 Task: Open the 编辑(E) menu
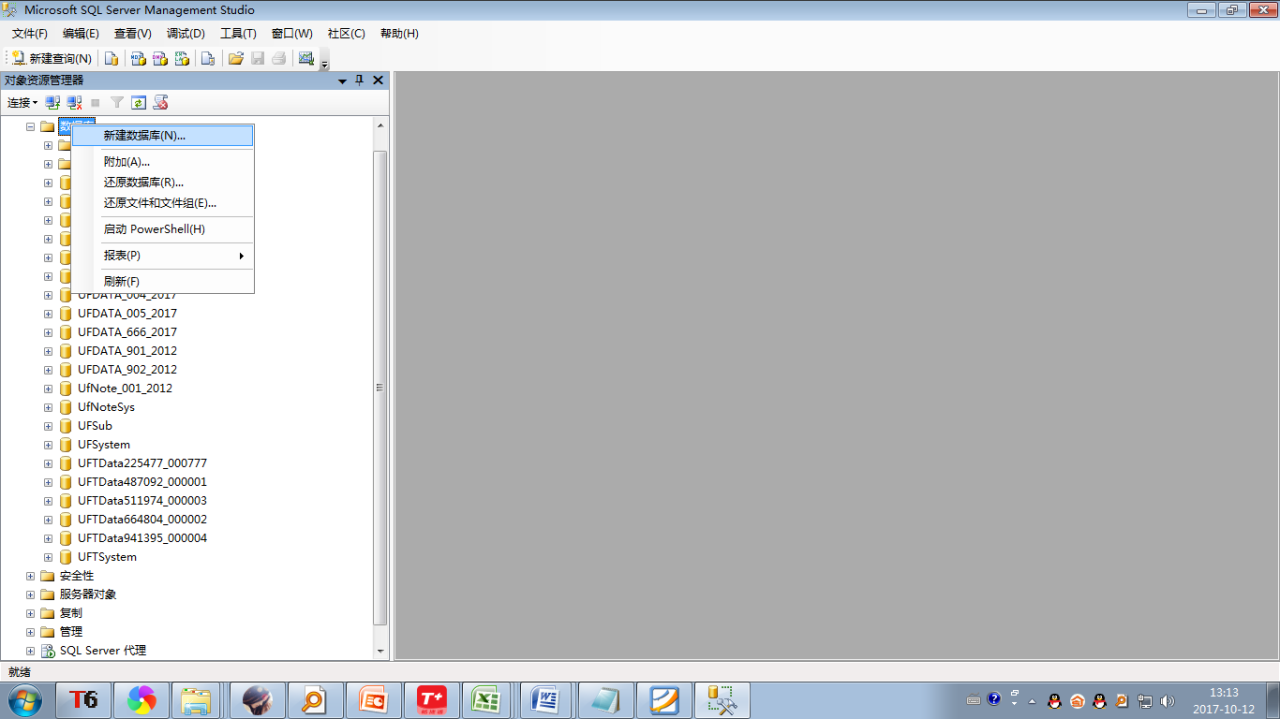click(81, 34)
